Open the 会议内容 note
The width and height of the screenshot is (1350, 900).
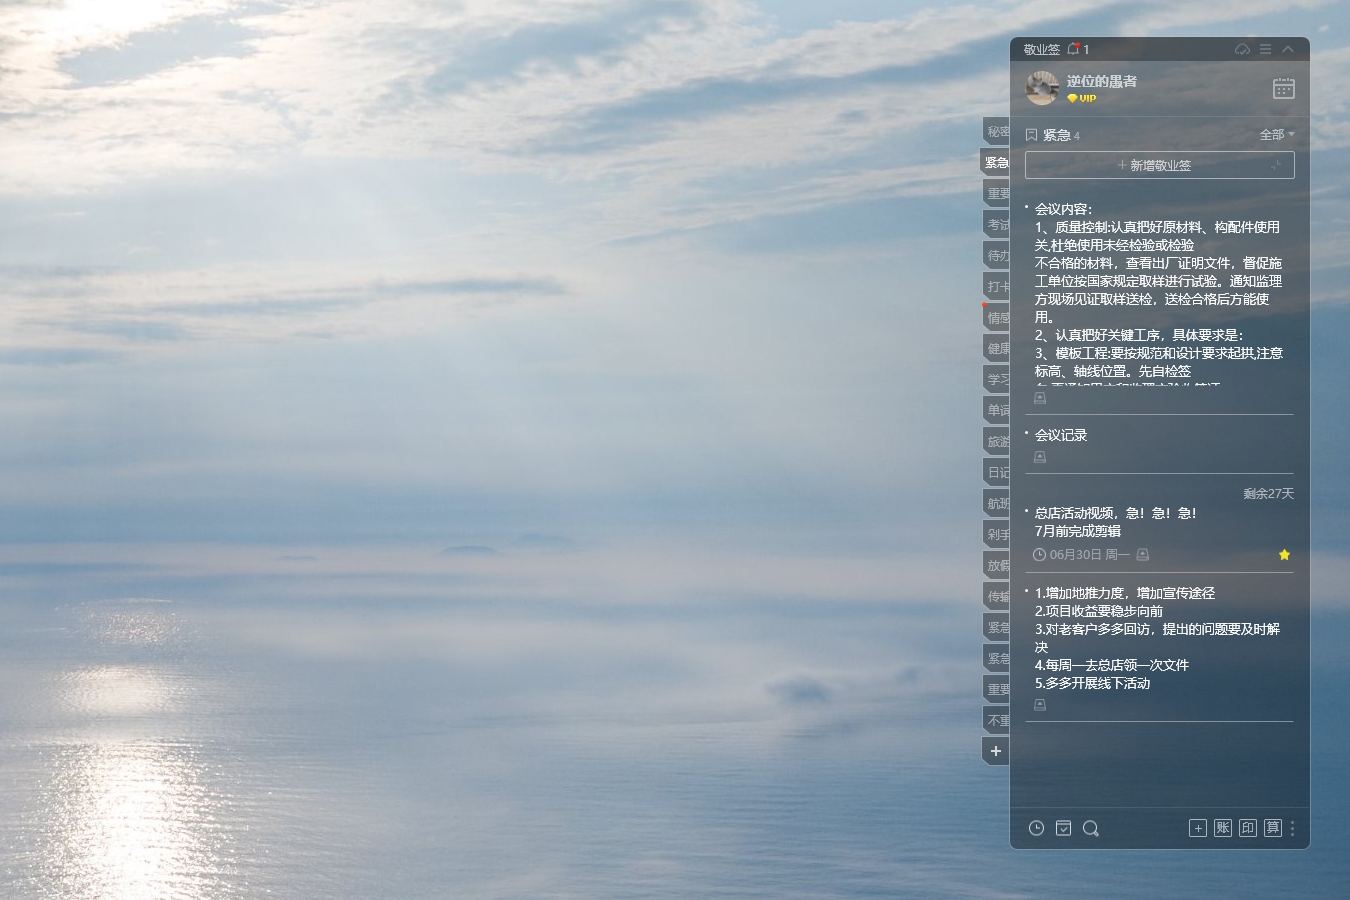tap(1159, 294)
